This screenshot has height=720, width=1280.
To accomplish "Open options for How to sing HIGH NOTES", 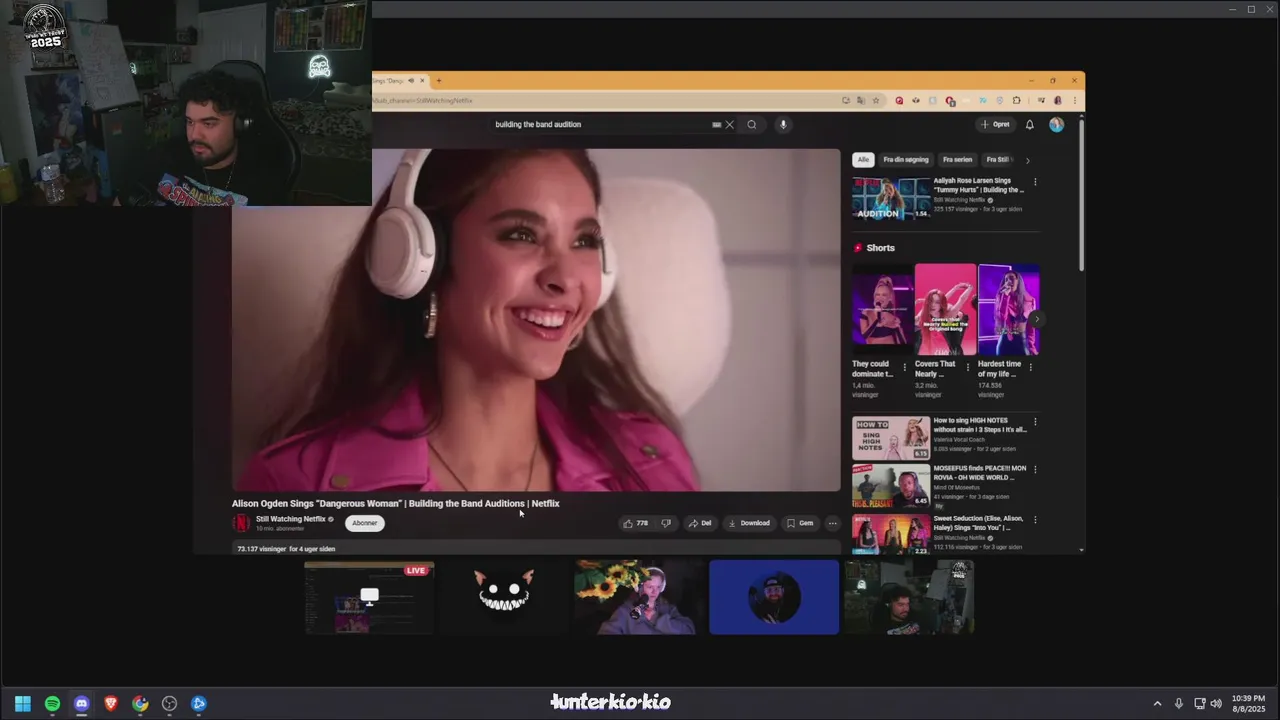I will [x=1035, y=422].
